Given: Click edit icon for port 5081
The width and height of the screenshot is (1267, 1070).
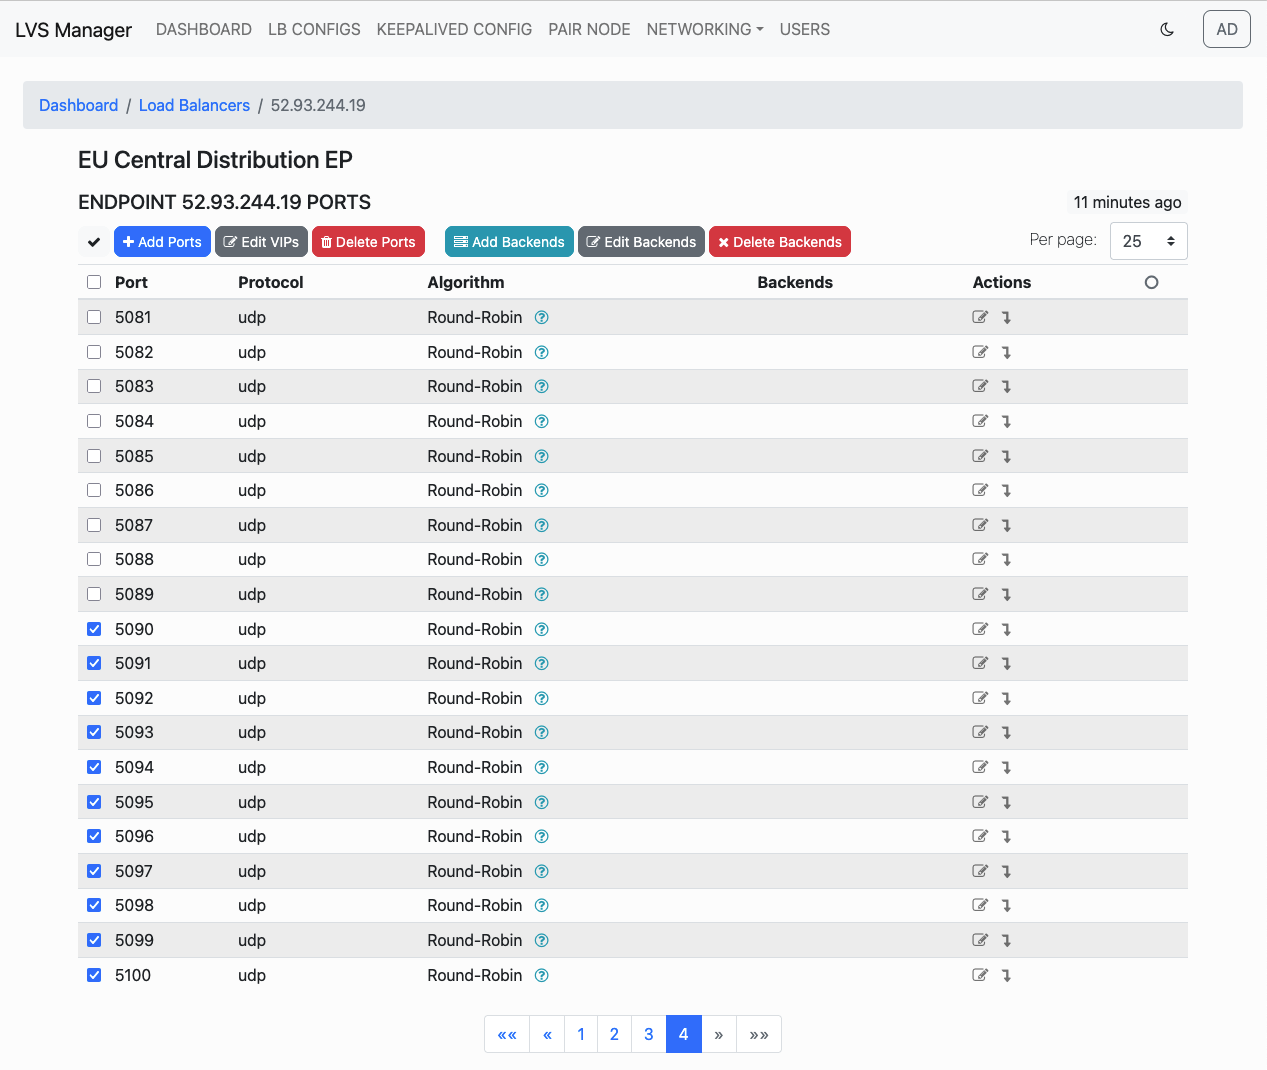Looking at the screenshot, I should click(x=980, y=317).
